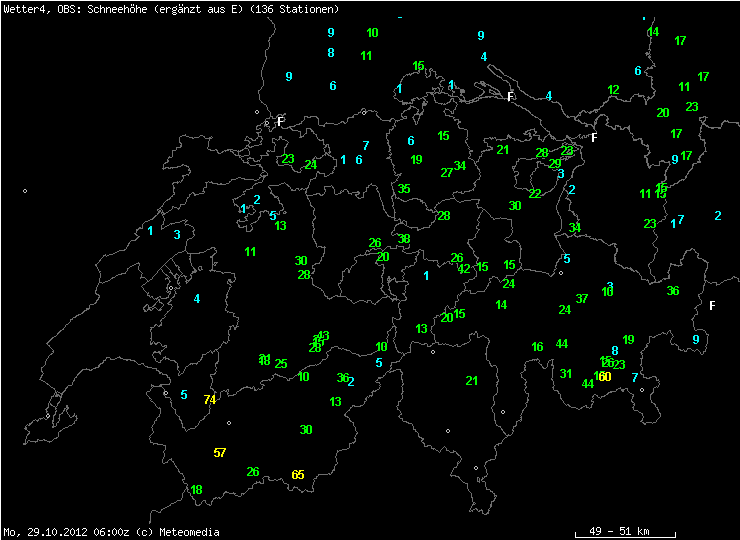The height and width of the screenshot is (540, 740).
Task: Click the green 25 station marker
Action: tap(281, 364)
